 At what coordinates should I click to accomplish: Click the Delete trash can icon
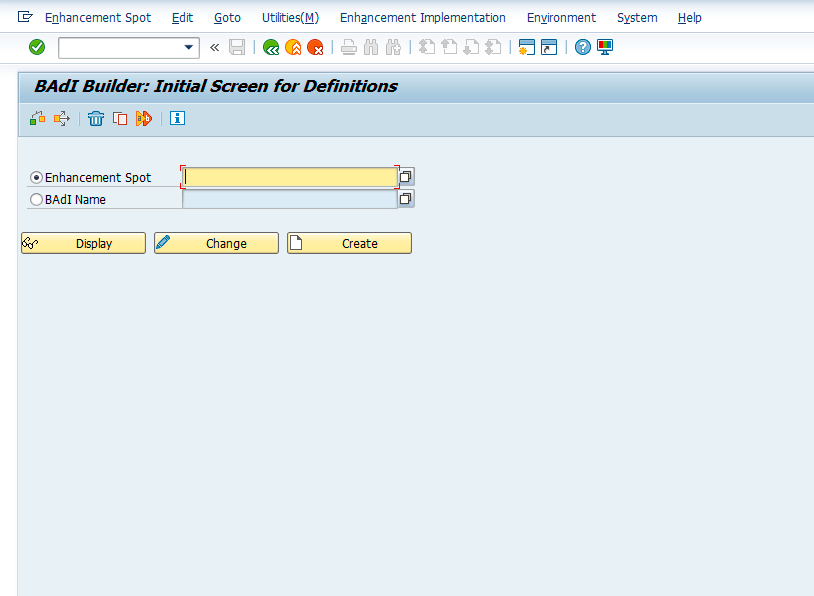(x=96, y=119)
